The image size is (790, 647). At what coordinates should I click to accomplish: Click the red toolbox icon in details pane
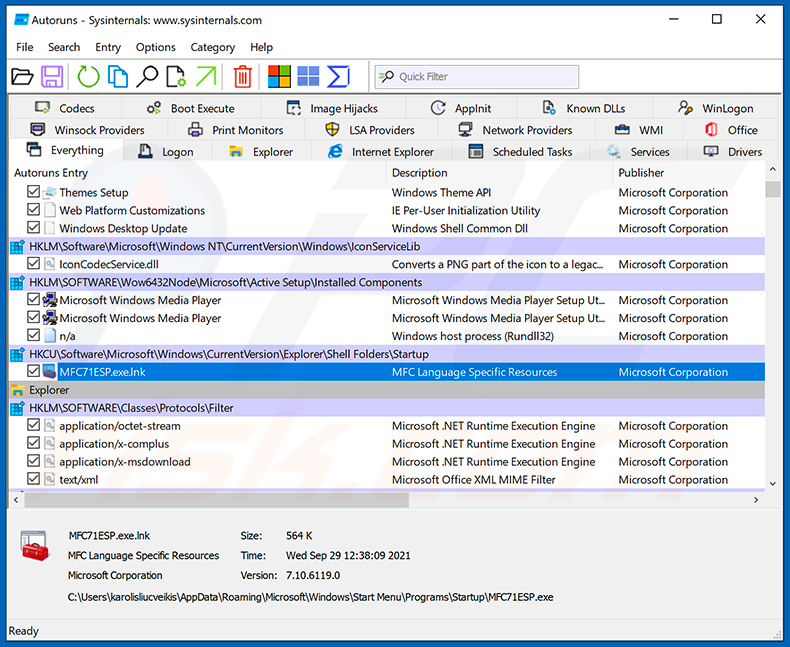pyautogui.click(x=35, y=546)
